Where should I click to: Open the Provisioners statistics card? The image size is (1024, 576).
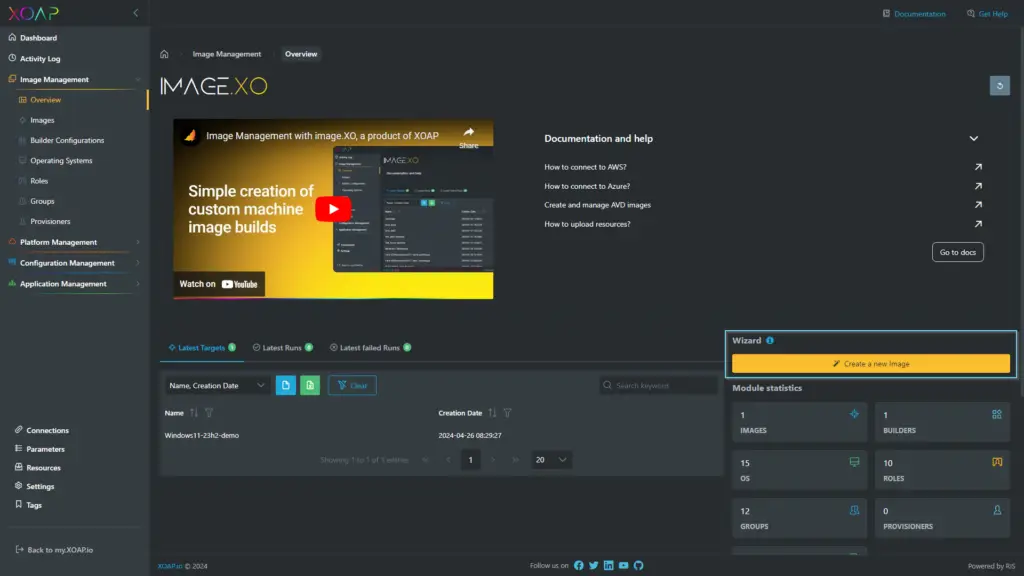click(942, 518)
